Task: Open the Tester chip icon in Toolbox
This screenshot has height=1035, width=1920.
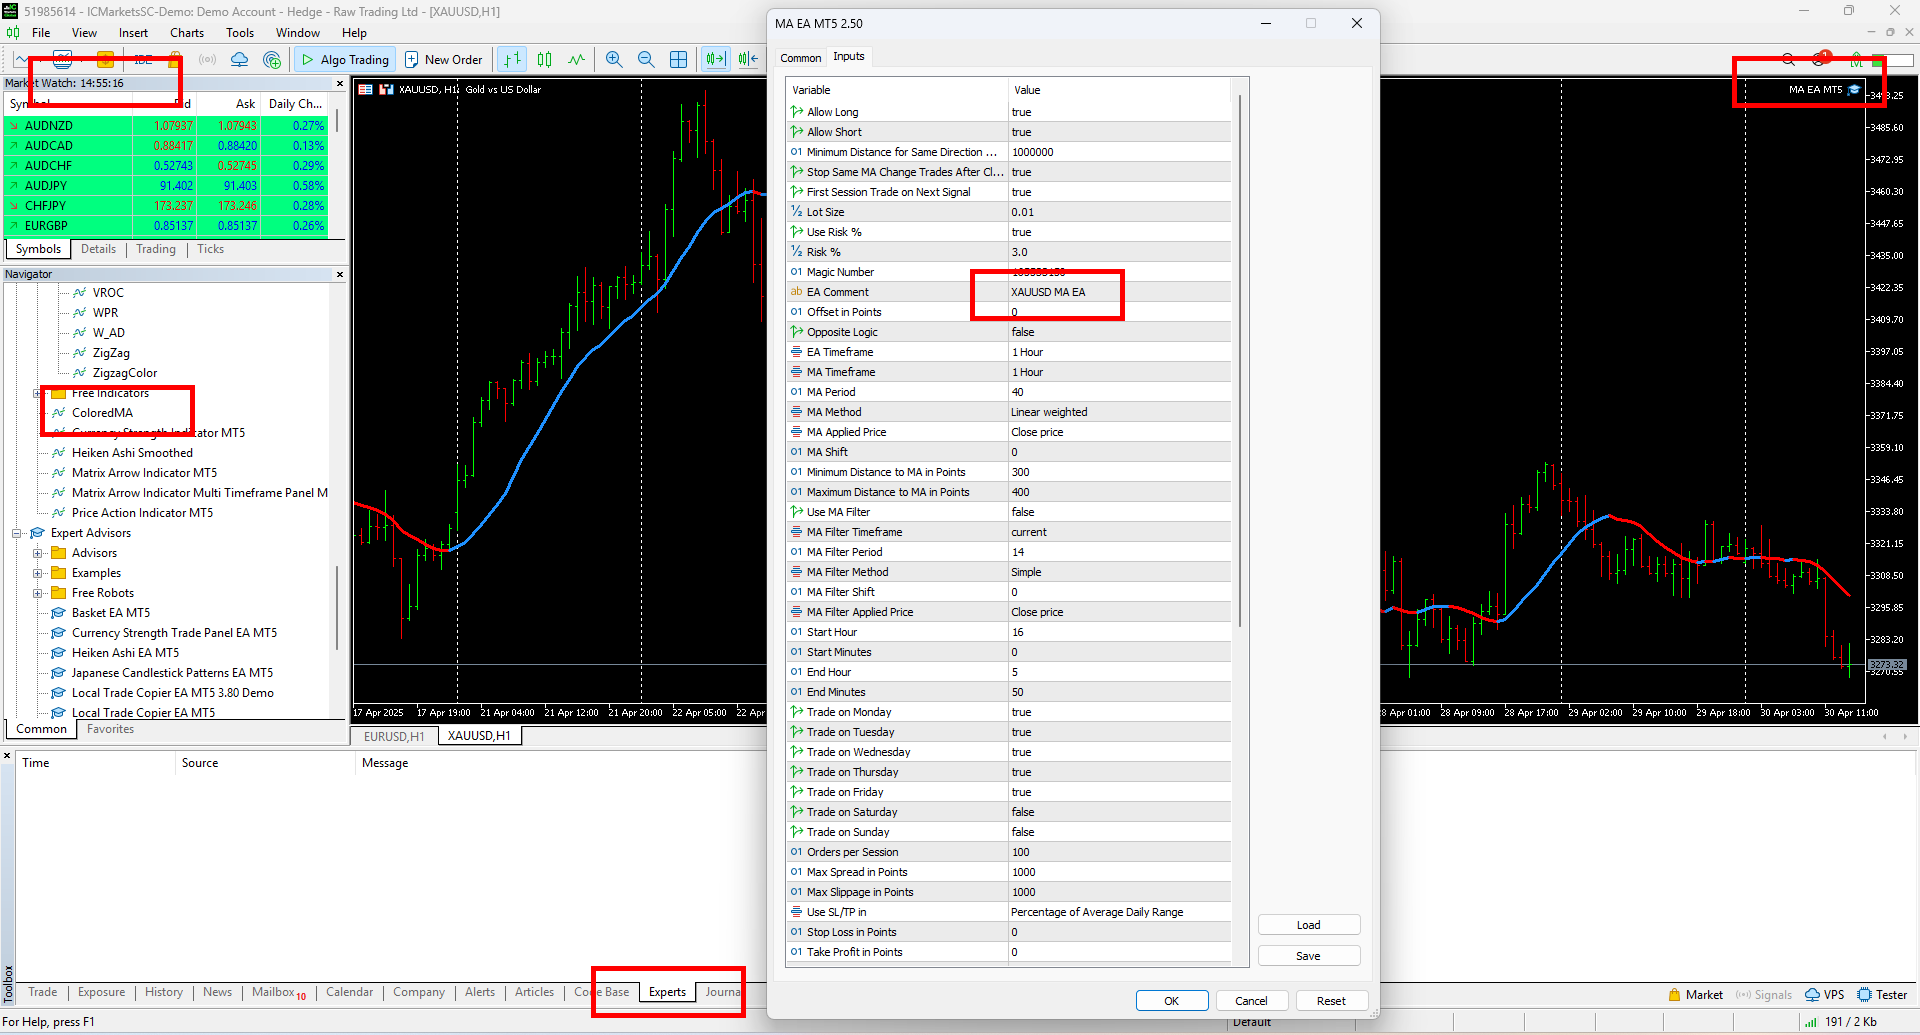Action: click(1883, 995)
